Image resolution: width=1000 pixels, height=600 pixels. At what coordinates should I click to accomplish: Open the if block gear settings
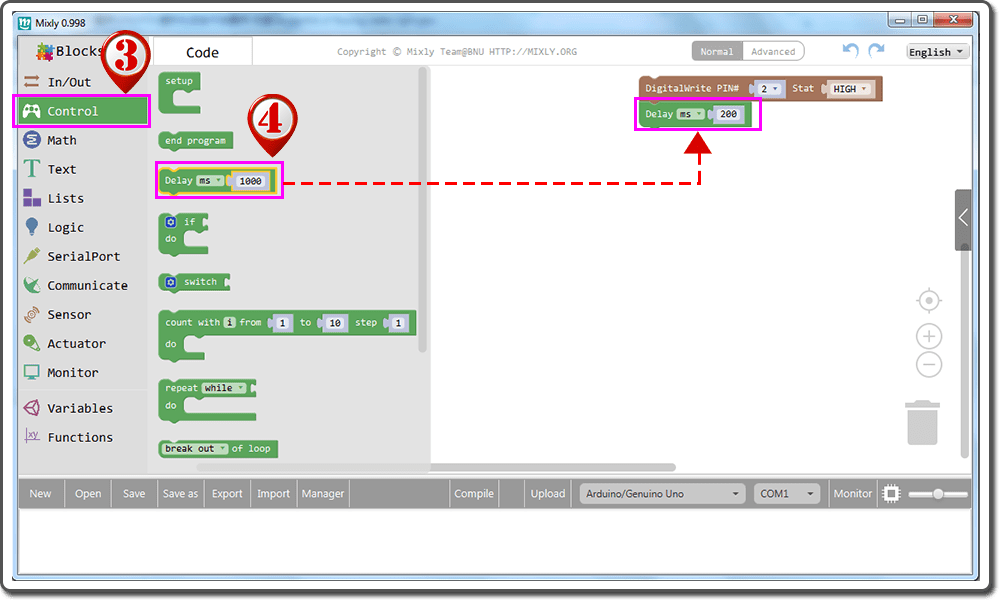[x=171, y=222]
